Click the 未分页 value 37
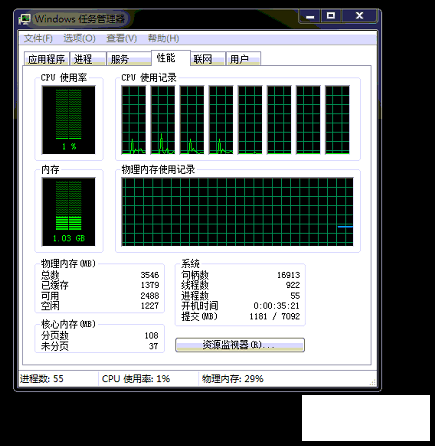This screenshot has width=435, height=446. [154, 346]
